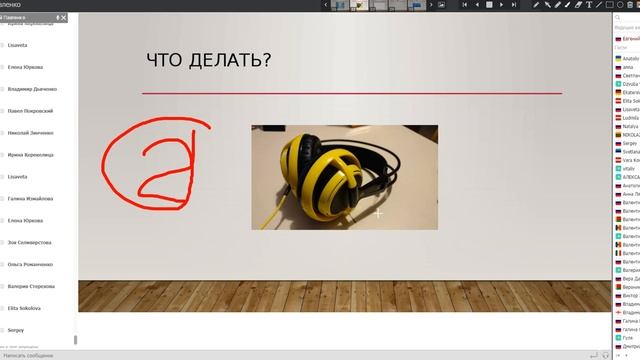Jump to the last slide
The image size is (640, 360).
point(514,5)
